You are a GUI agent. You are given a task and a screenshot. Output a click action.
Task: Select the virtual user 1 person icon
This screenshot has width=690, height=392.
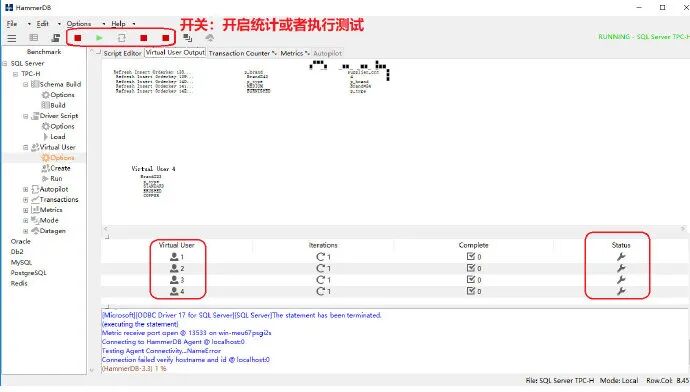tap(174, 256)
